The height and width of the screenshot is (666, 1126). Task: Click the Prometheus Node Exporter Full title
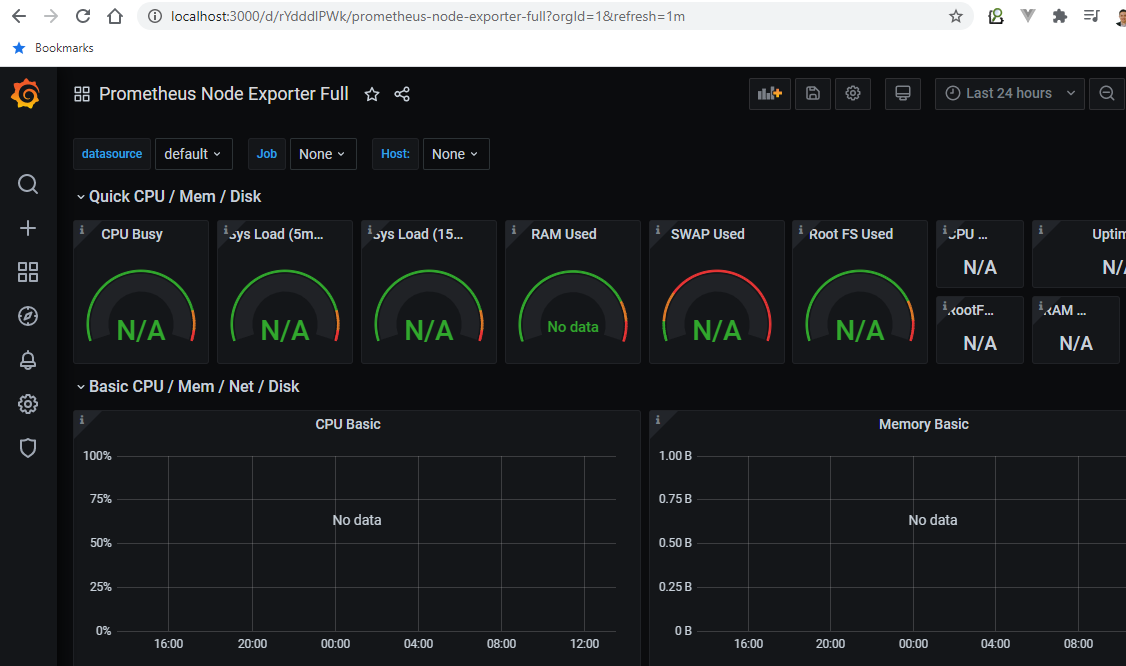223,94
